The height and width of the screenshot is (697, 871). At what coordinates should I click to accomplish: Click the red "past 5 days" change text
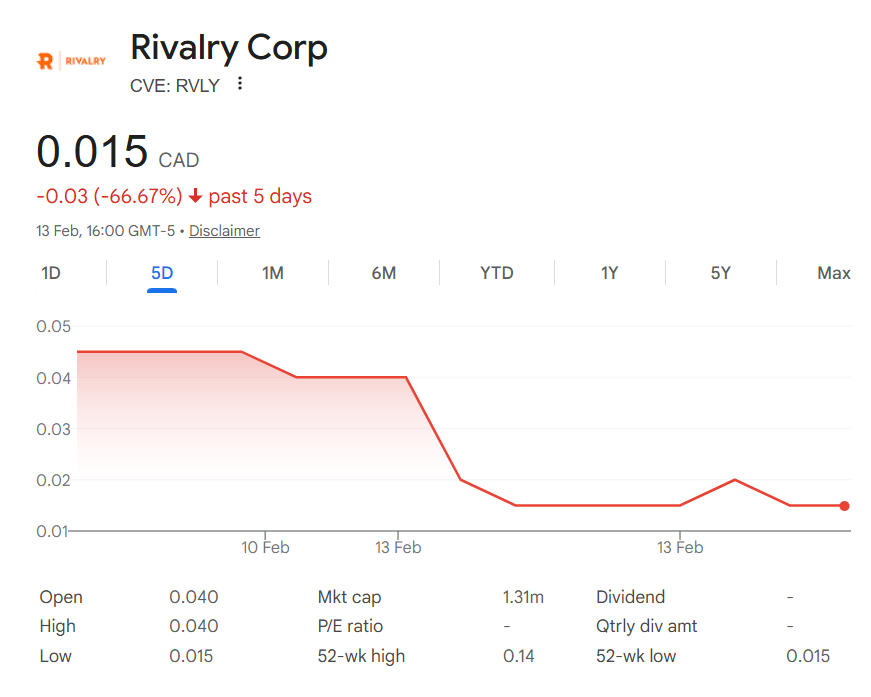(x=261, y=196)
